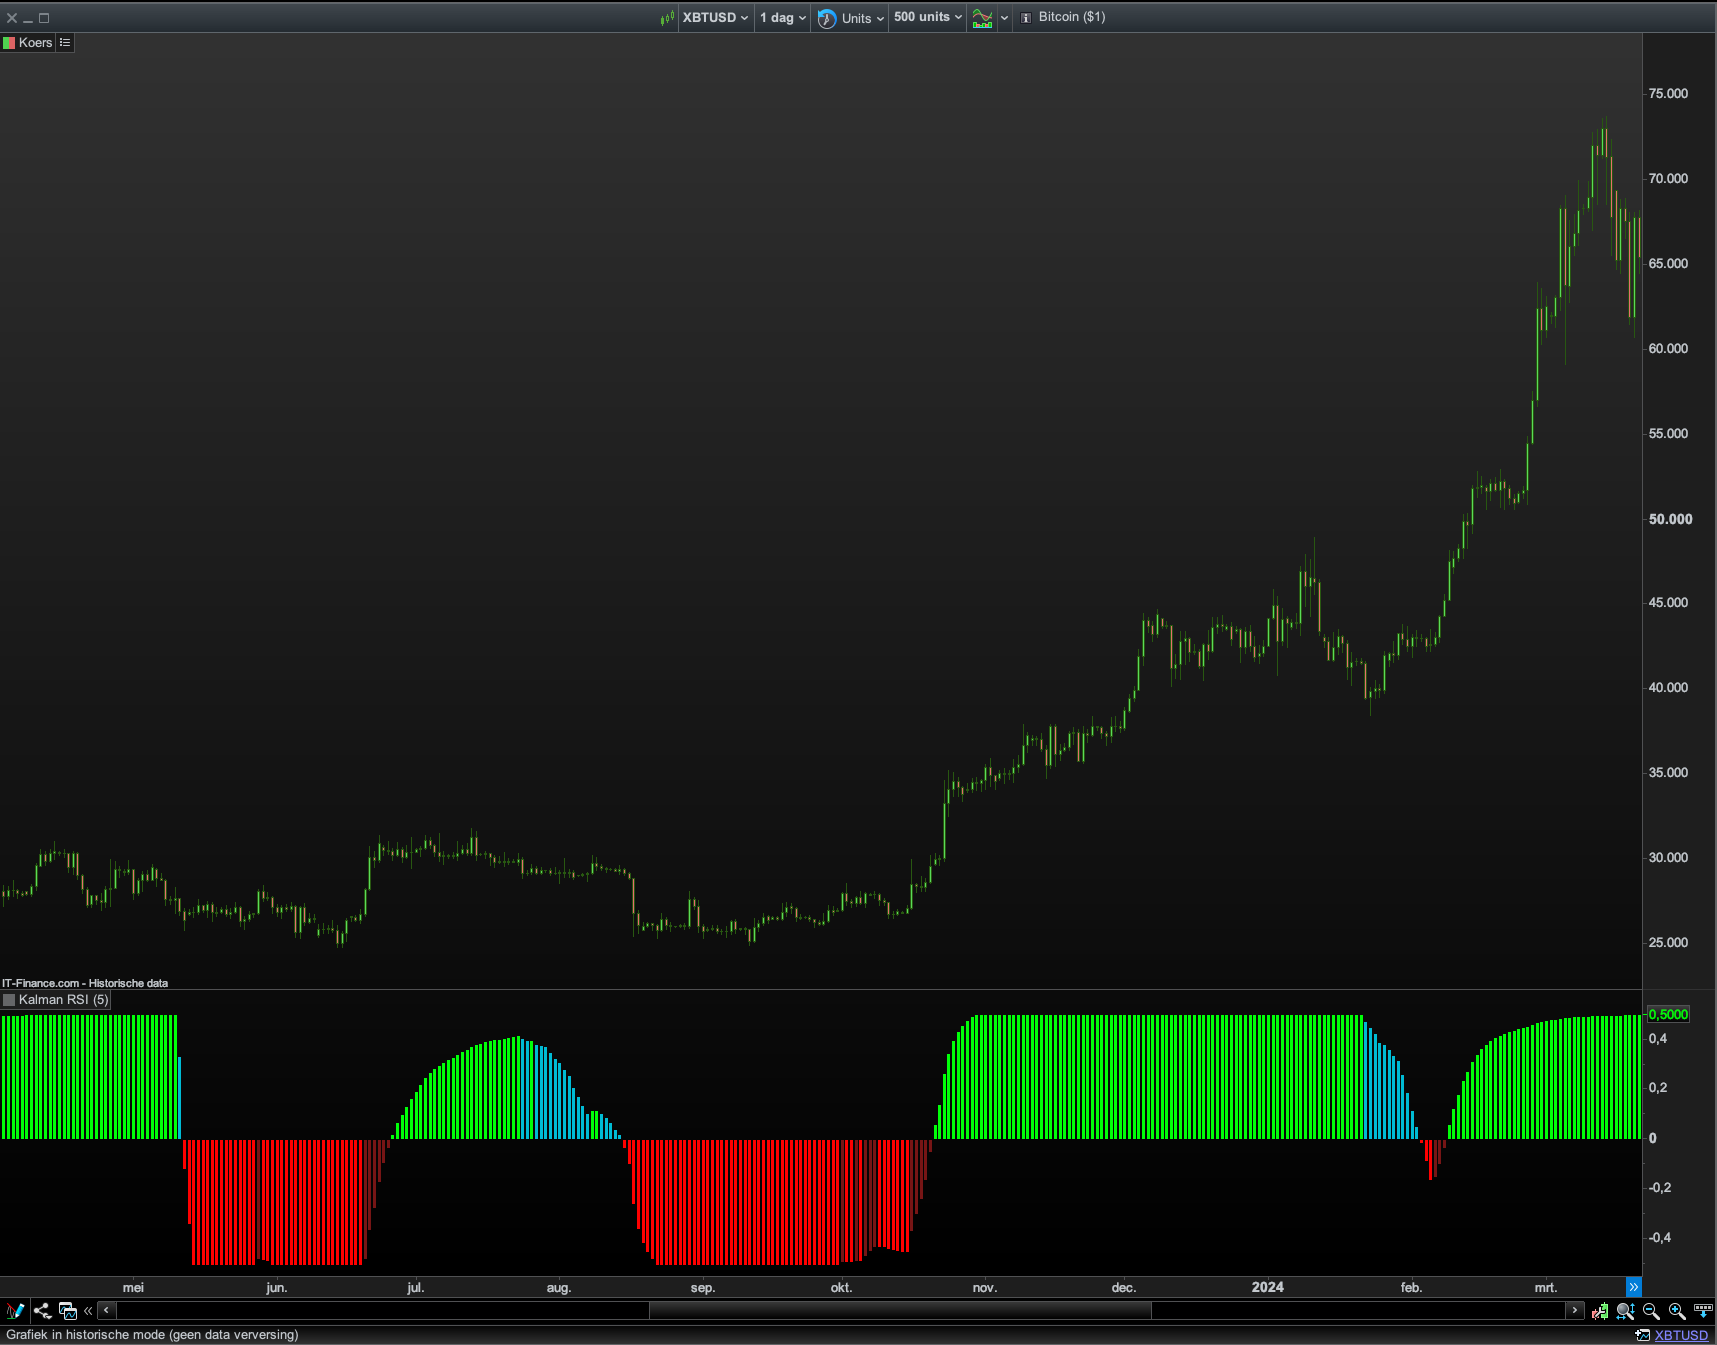
Task: Click the toolbar drop-down arrow icon
Action: (x=1703, y=1311)
